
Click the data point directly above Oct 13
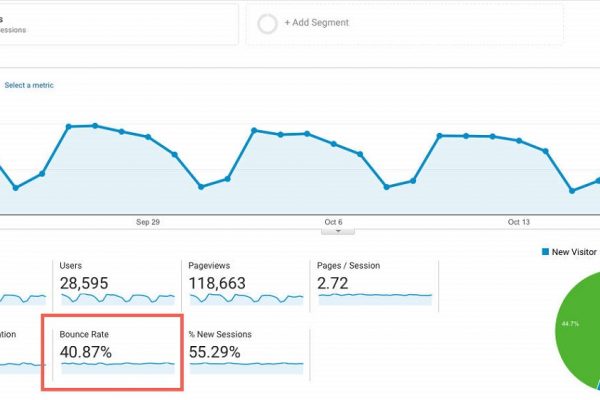[519, 141]
